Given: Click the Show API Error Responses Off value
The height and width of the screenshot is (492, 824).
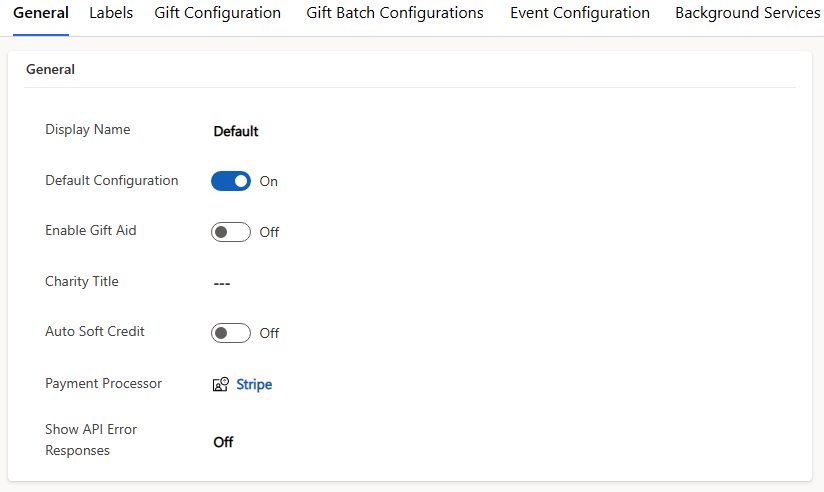Looking at the screenshot, I should 223,442.
